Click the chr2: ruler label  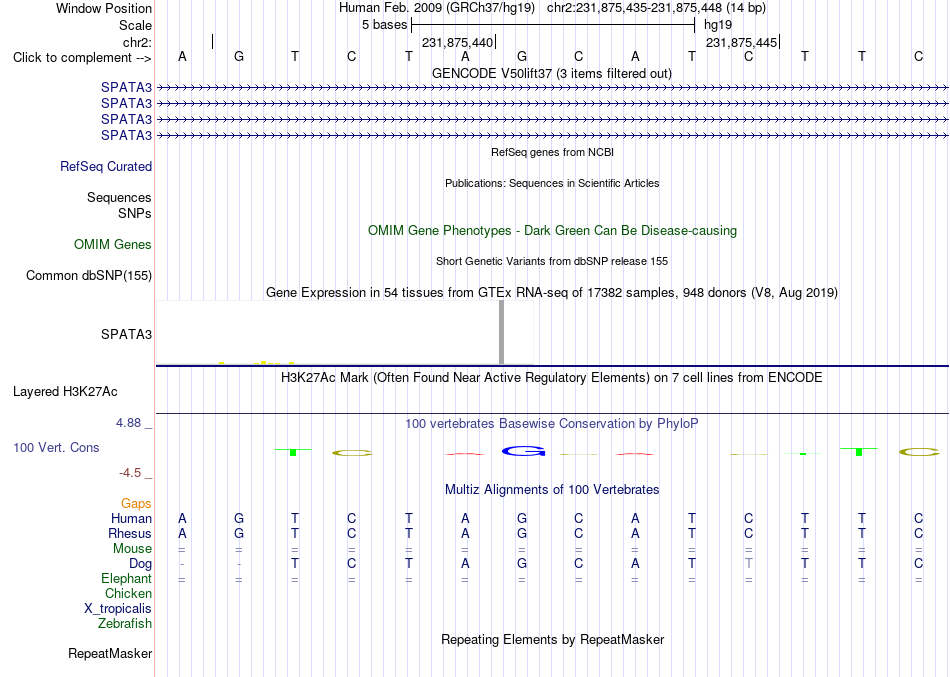point(138,42)
